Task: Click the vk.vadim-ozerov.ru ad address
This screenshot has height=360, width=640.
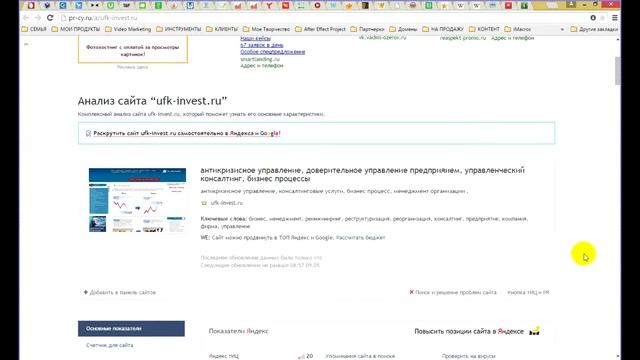Action: [x=382, y=38]
